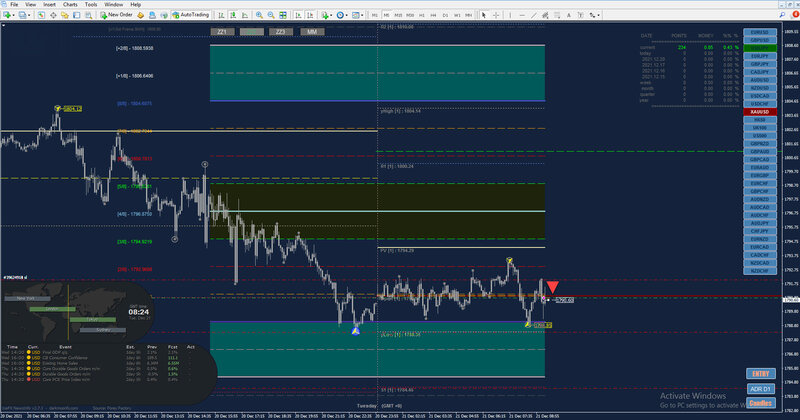Select the crosshair cursor tool
800x420 pixels.
[x=495, y=15]
